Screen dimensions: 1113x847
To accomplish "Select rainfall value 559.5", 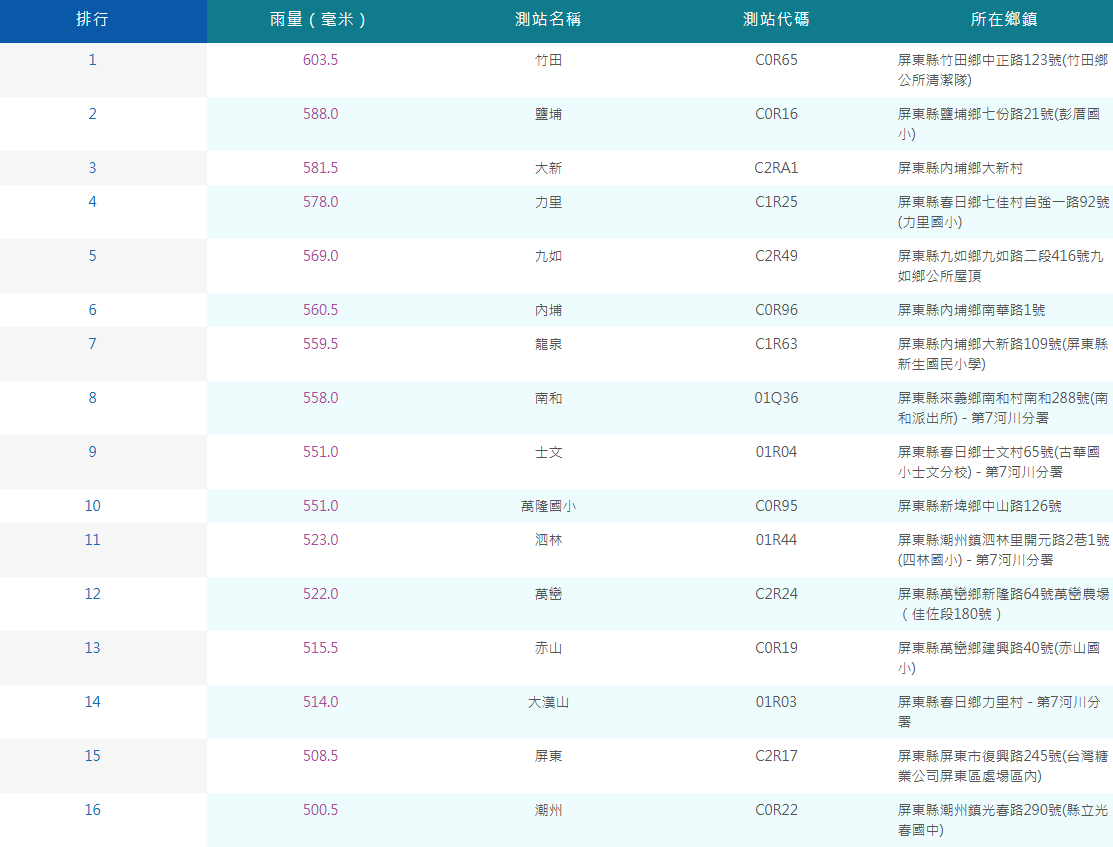I will [x=320, y=344].
